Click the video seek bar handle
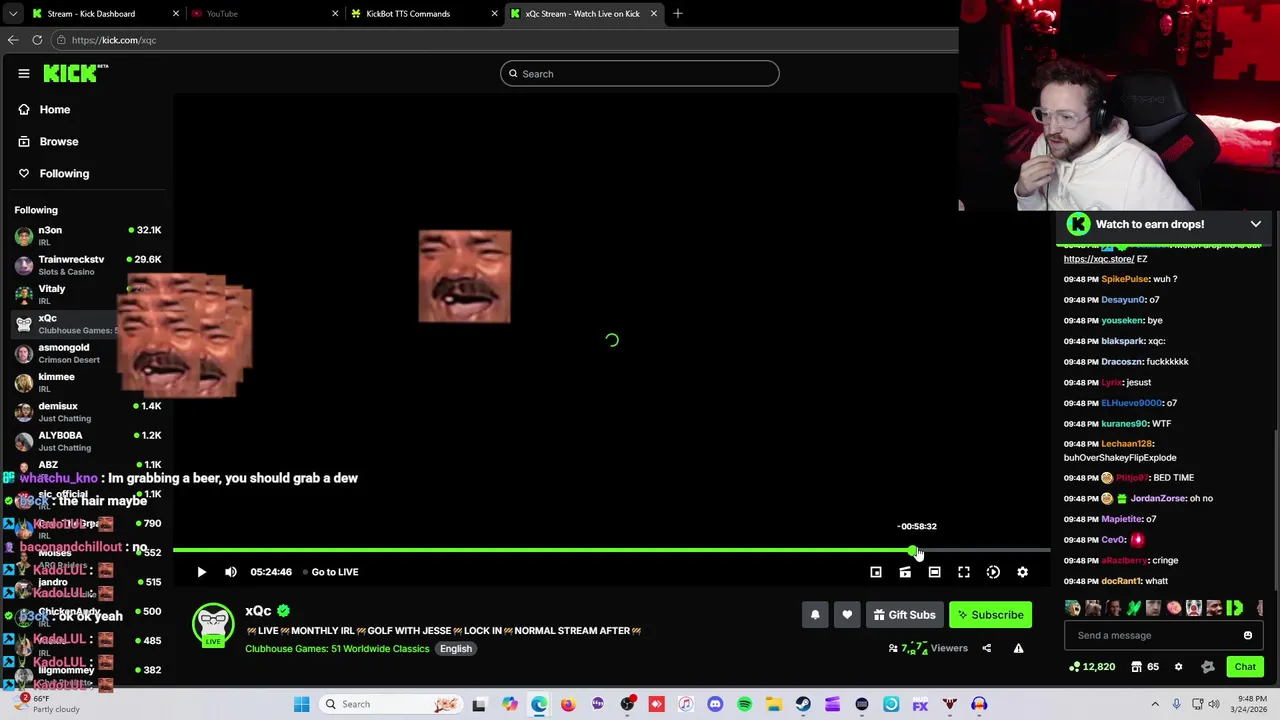The width and height of the screenshot is (1280, 720). coord(913,551)
